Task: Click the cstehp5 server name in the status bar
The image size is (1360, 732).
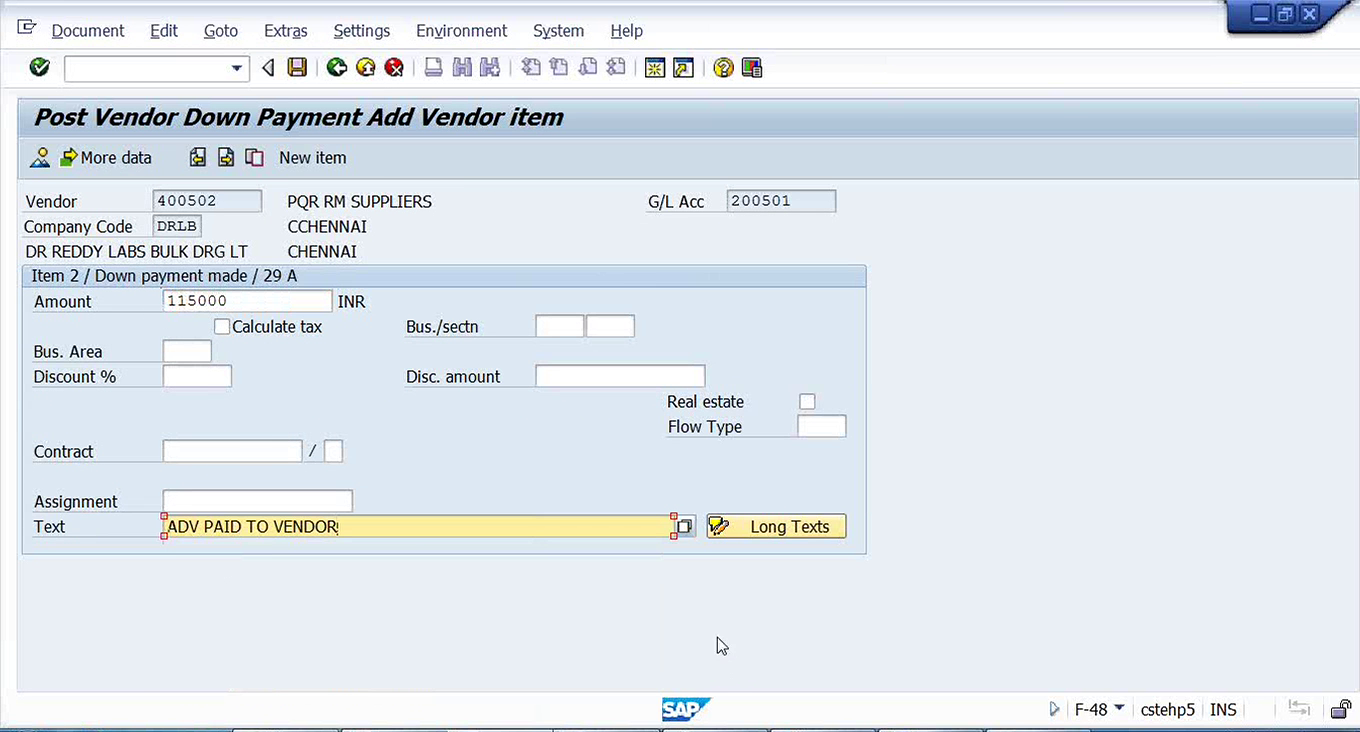Action: click(x=1168, y=709)
